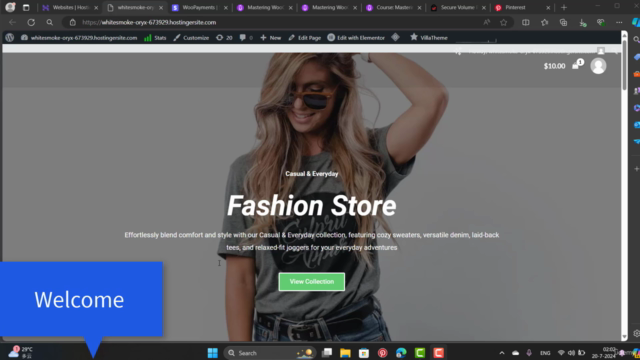
Task: Open the ENG language indicator
Action: [545, 353]
